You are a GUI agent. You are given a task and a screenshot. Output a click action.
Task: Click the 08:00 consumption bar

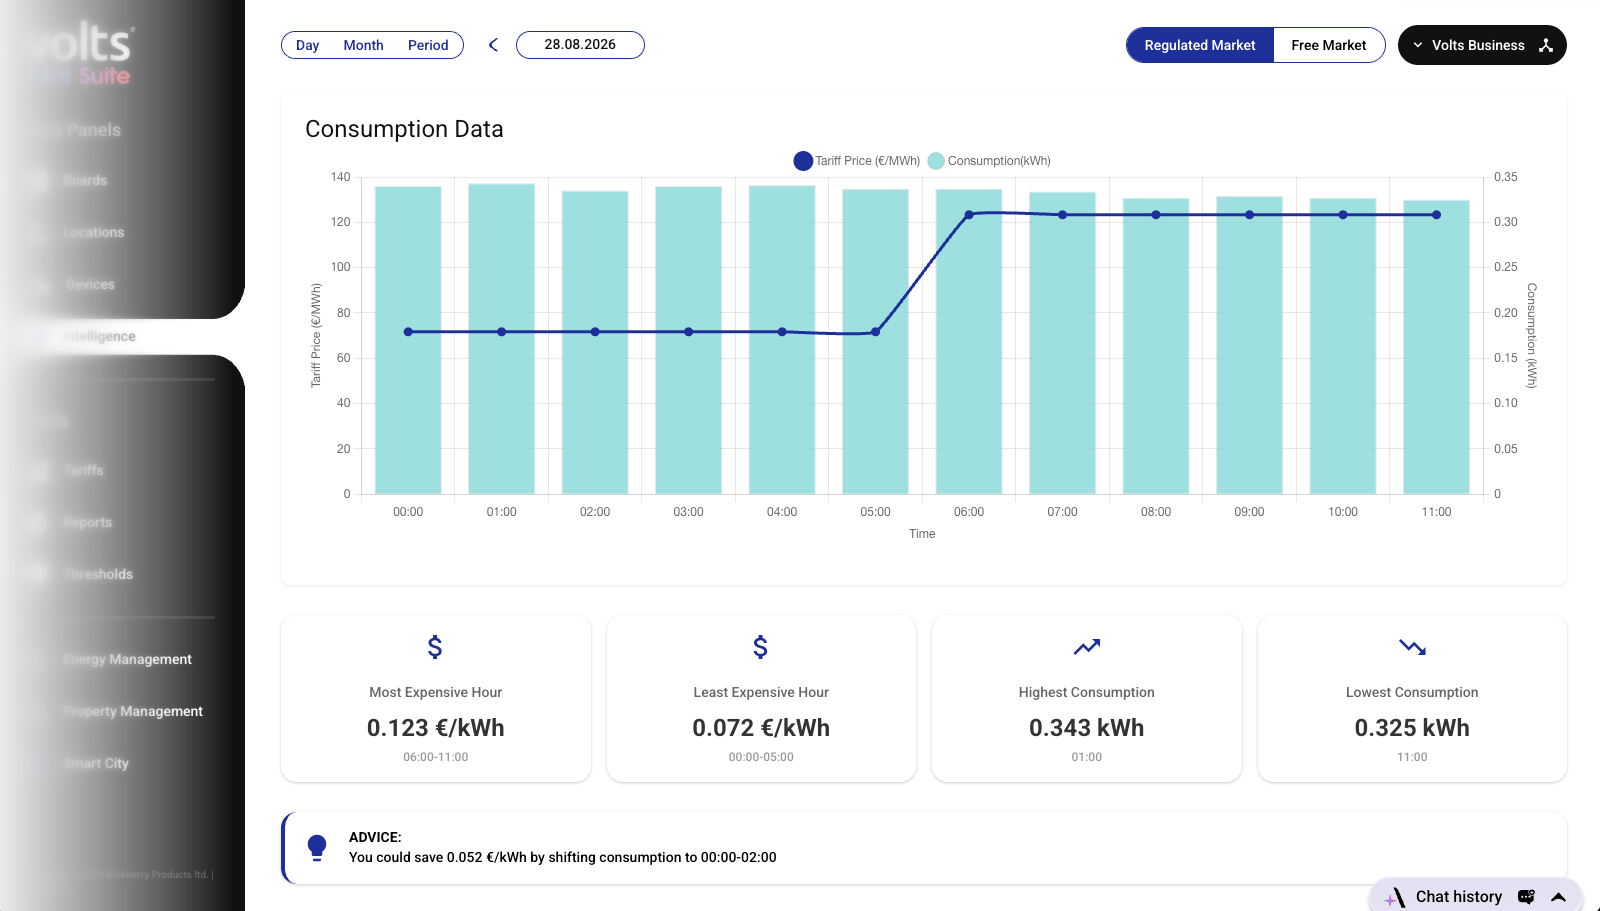coord(1156,346)
